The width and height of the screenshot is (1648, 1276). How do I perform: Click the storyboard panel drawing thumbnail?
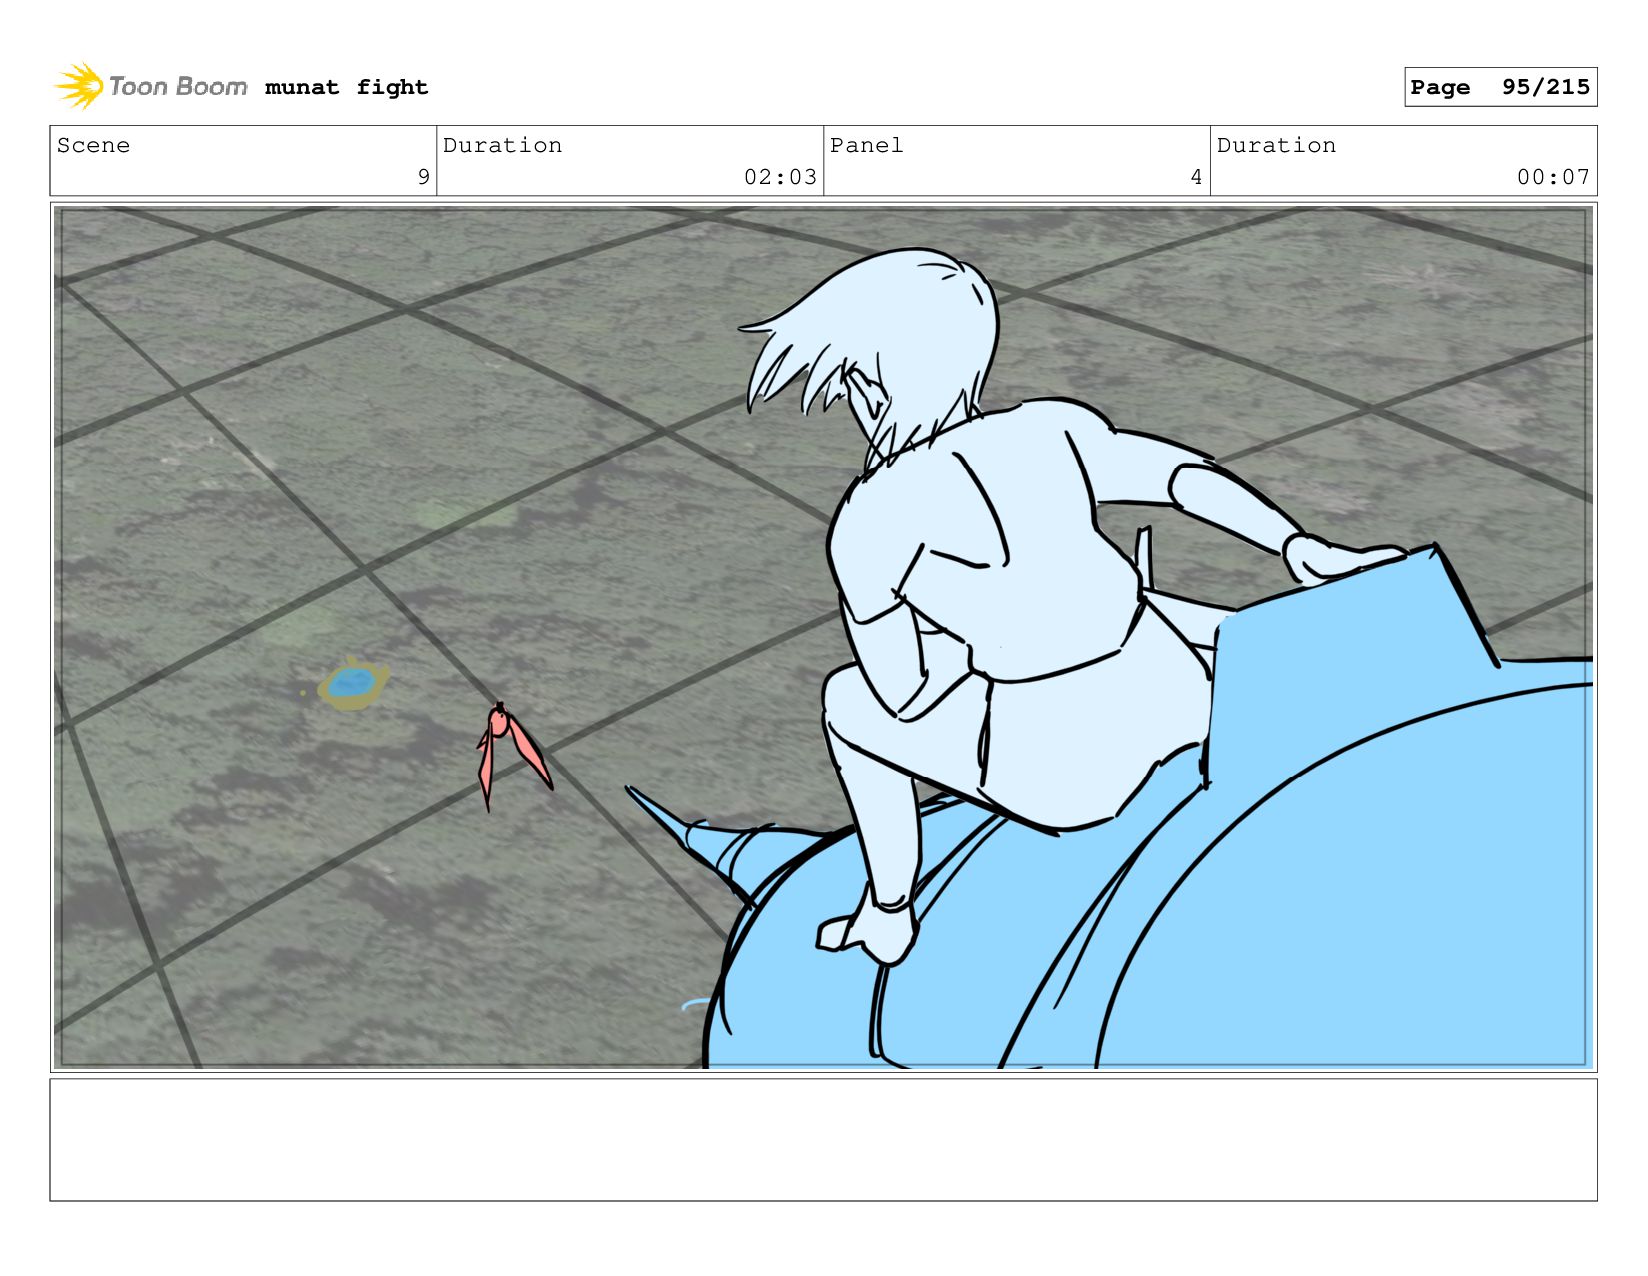click(x=823, y=637)
